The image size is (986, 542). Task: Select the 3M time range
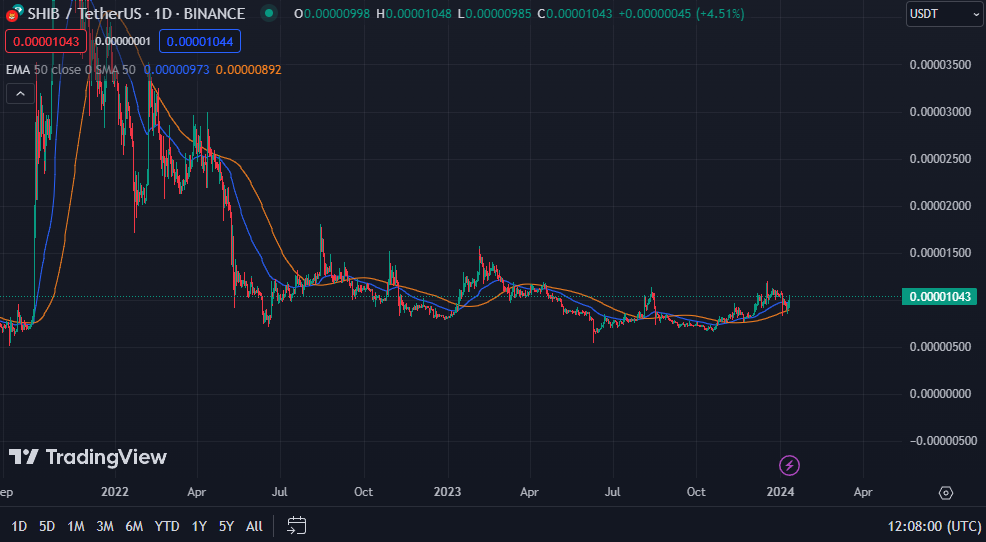click(105, 526)
